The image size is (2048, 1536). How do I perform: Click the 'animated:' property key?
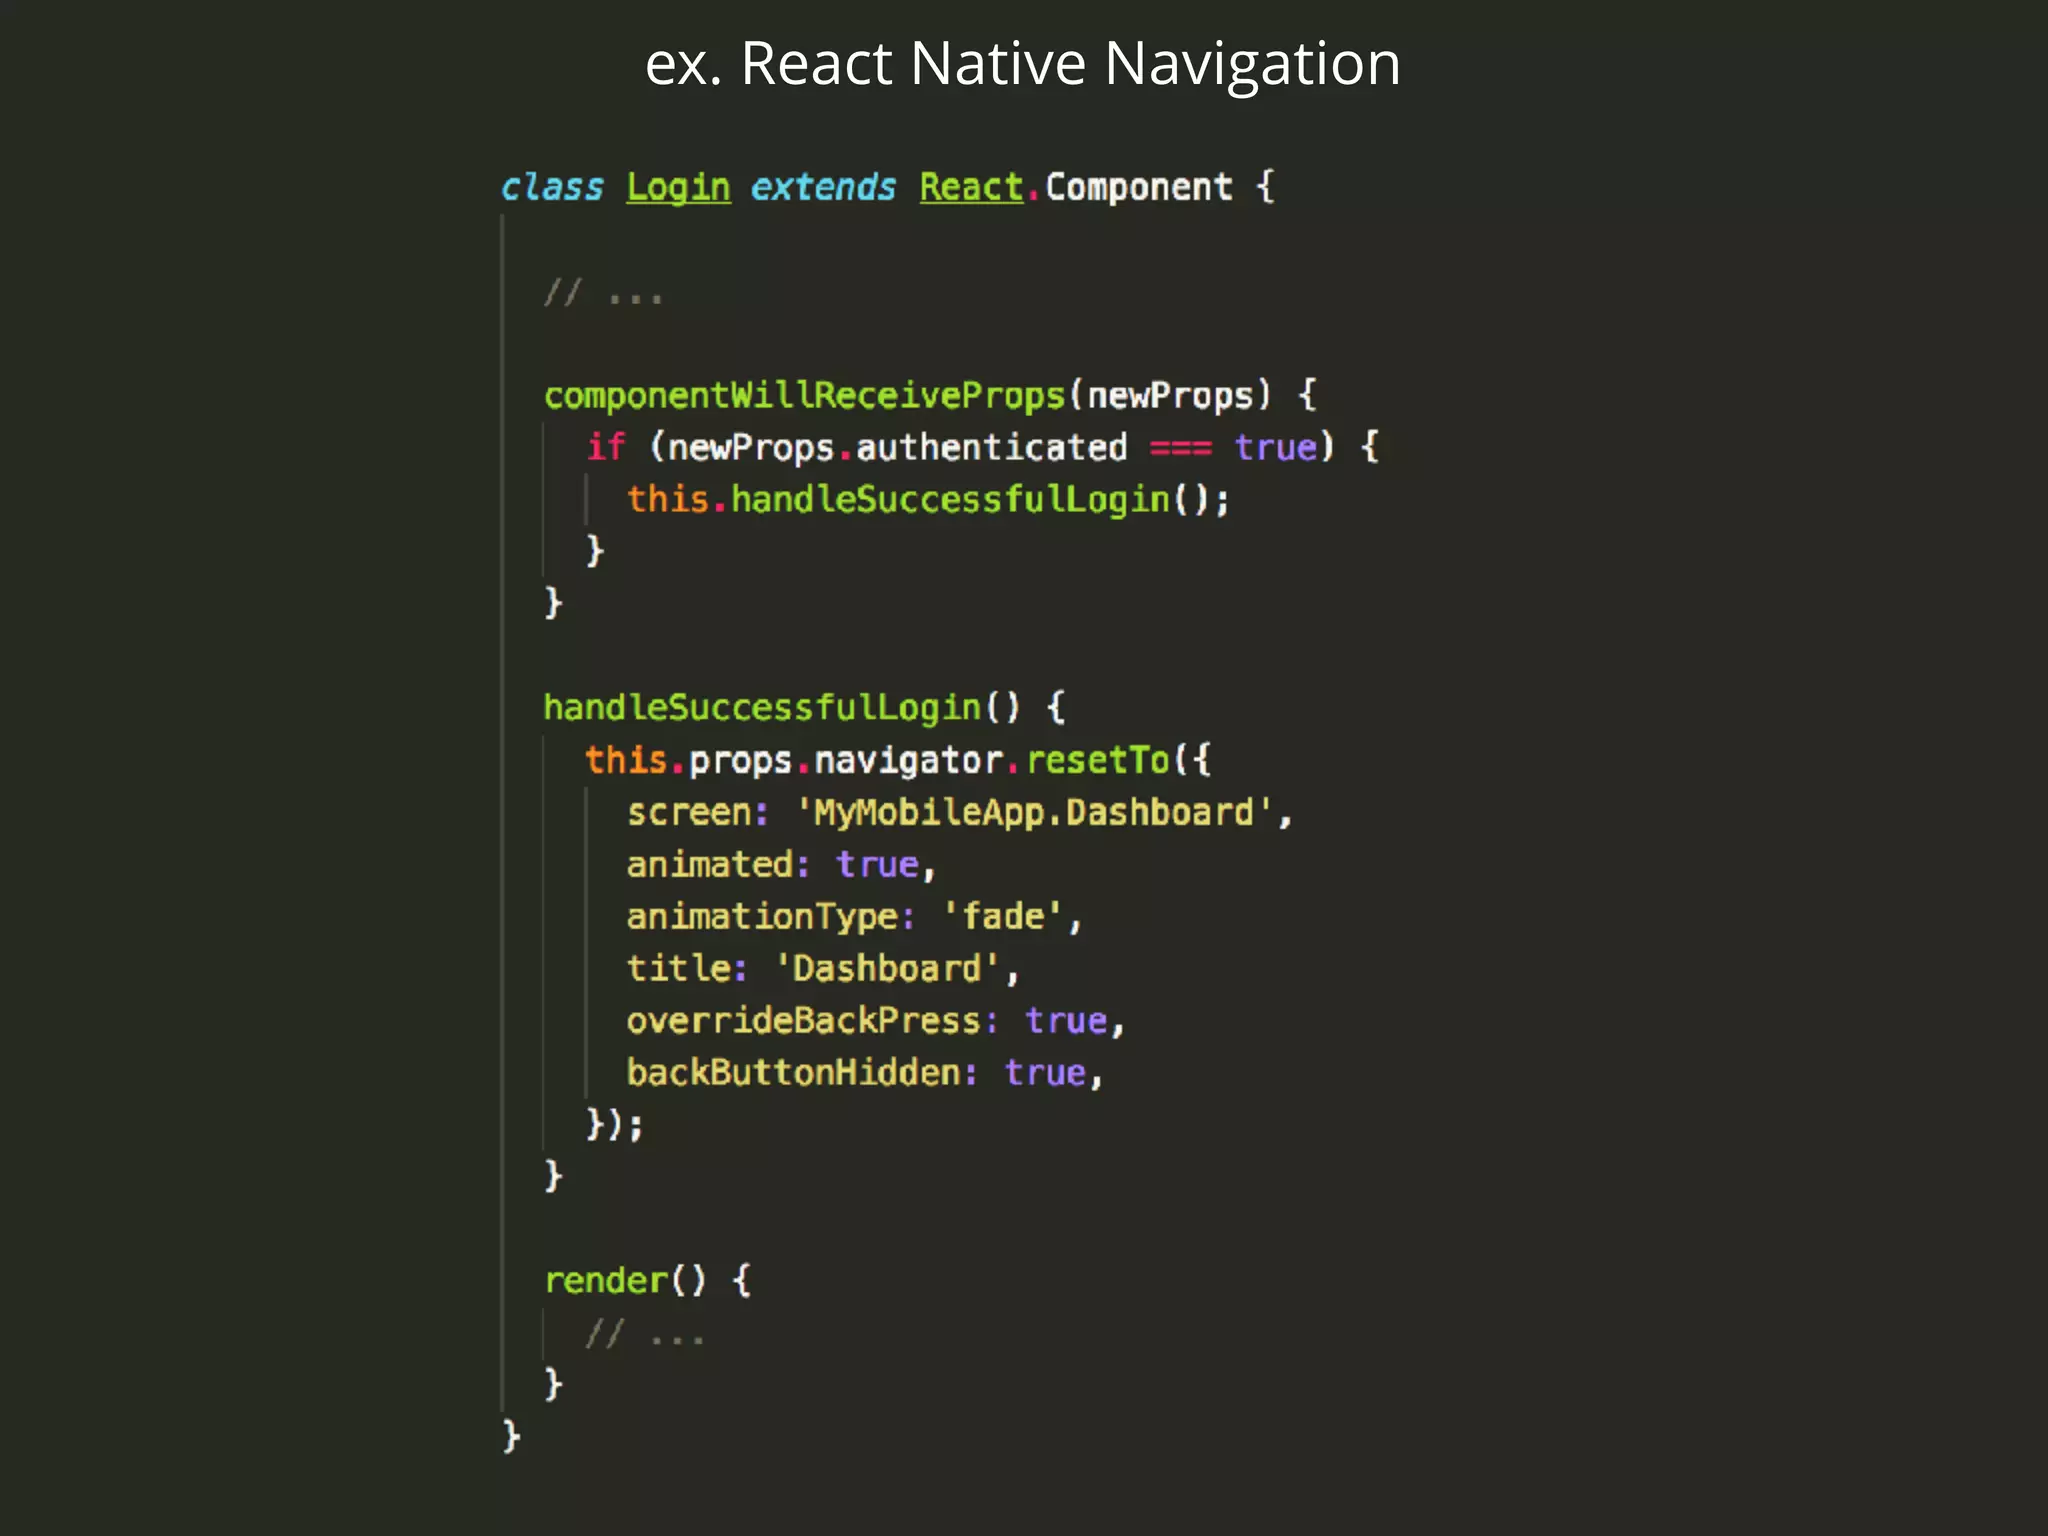[718, 864]
